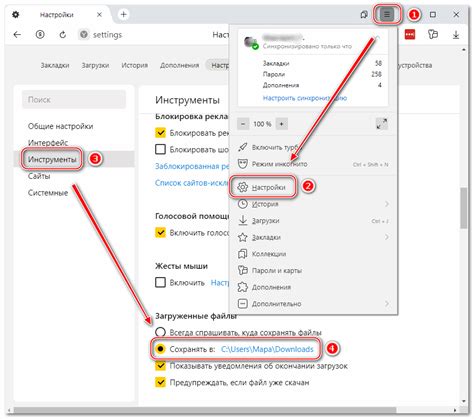Select Системные in settings sidebar

tap(48, 193)
